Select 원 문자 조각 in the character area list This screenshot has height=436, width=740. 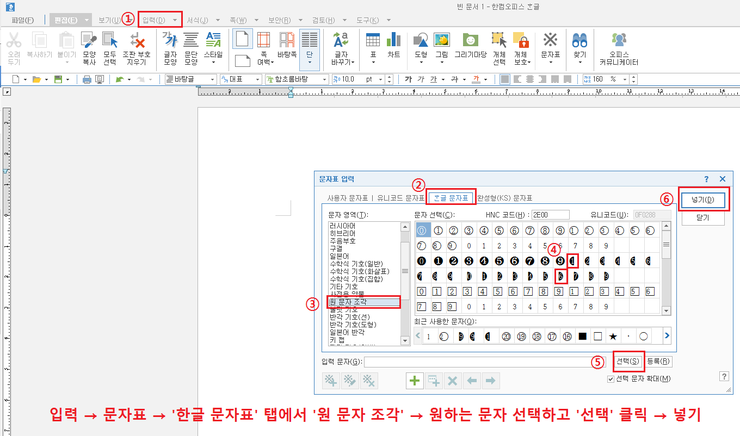tap(364, 301)
